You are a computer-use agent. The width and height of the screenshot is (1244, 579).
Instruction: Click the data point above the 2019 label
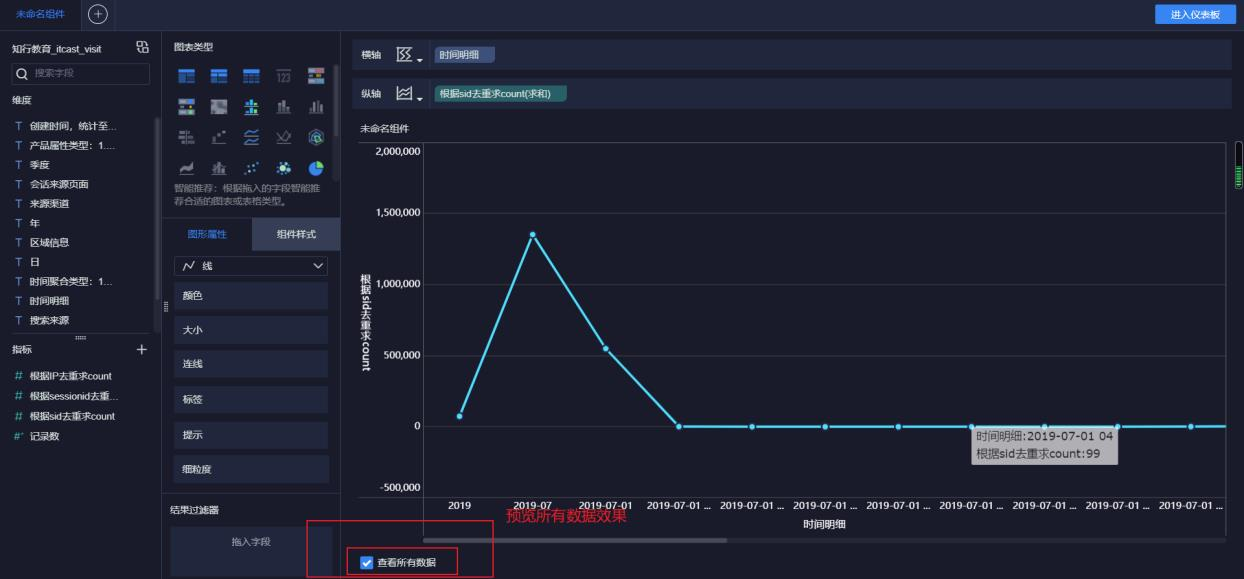pos(459,416)
